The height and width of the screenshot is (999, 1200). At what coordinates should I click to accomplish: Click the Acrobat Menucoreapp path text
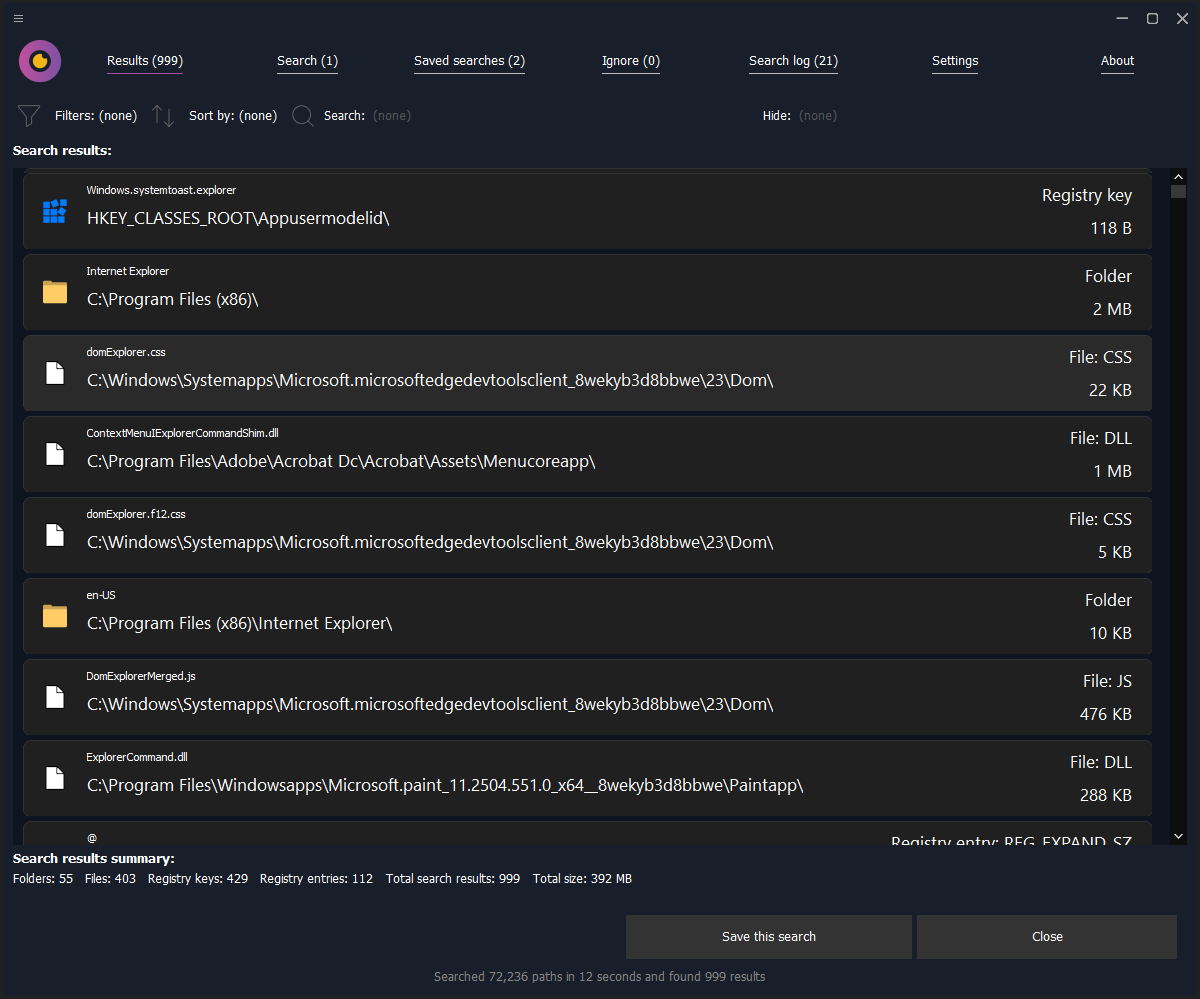(x=342, y=461)
